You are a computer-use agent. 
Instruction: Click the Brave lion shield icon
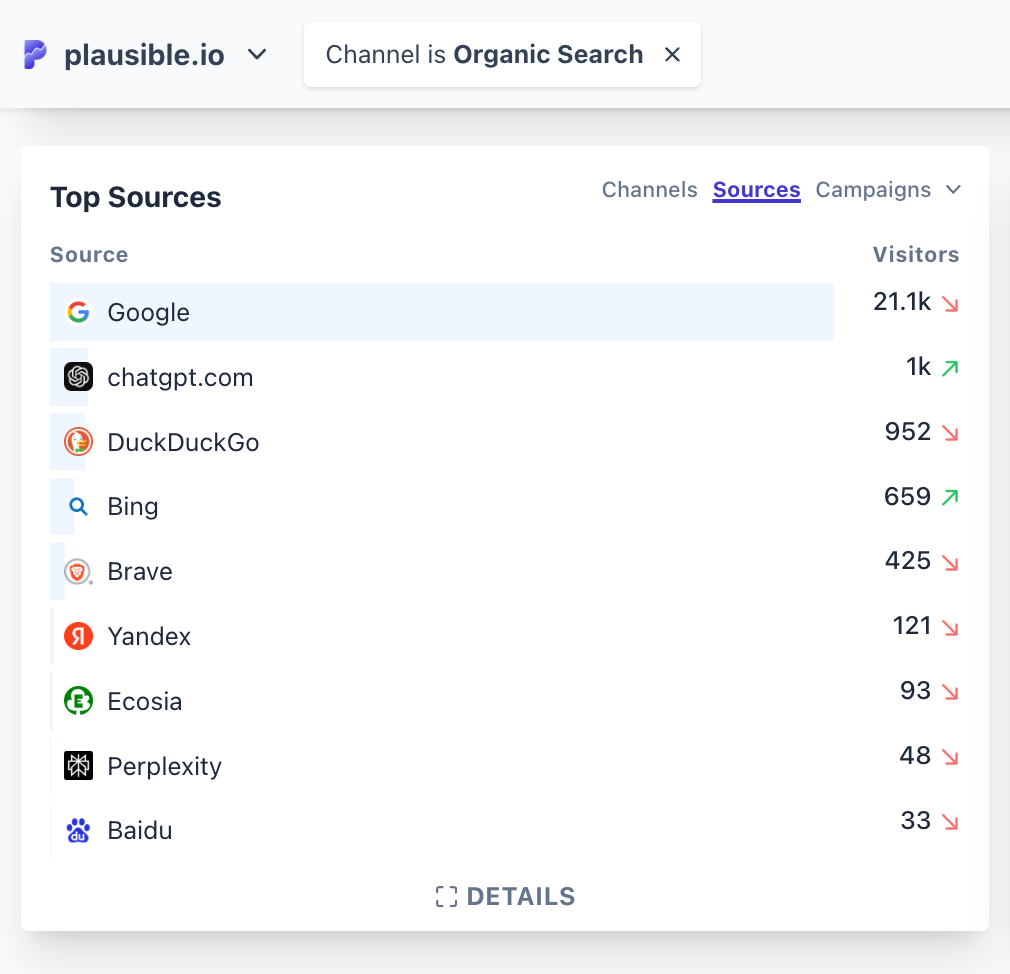78,571
